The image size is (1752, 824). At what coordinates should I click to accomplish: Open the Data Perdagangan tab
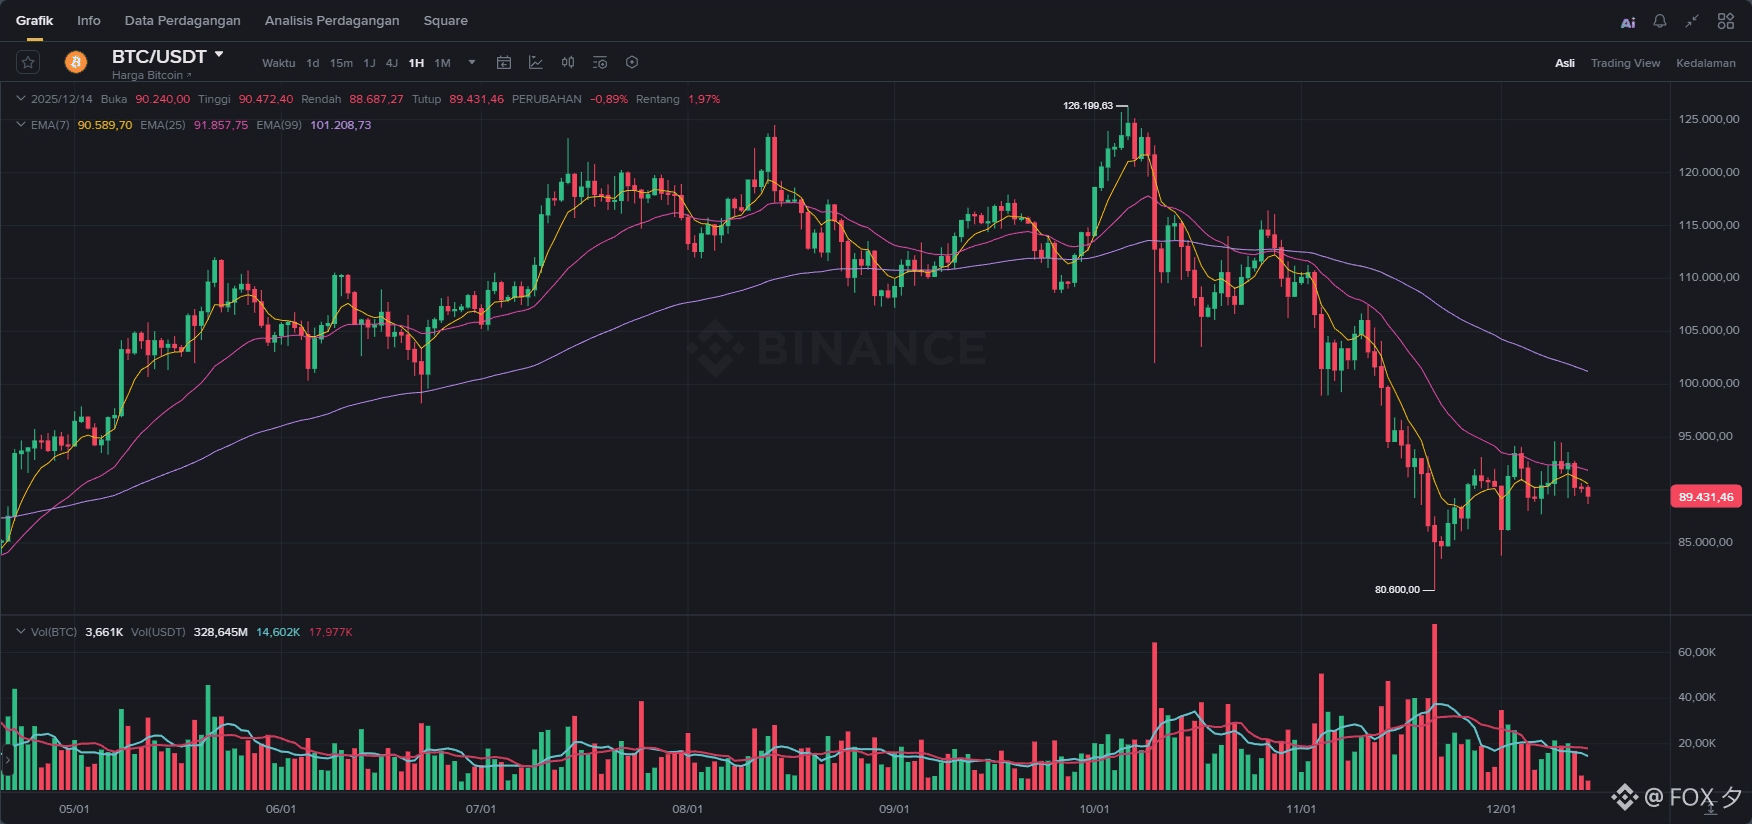click(182, 20)
